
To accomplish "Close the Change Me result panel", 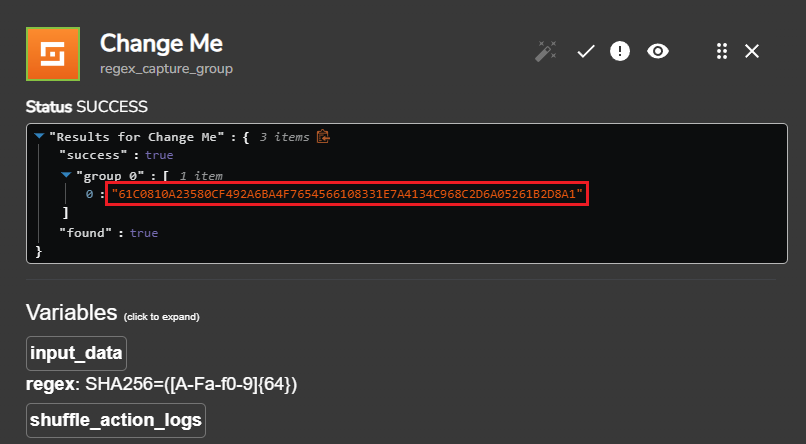I will click(x=752, y=51).
